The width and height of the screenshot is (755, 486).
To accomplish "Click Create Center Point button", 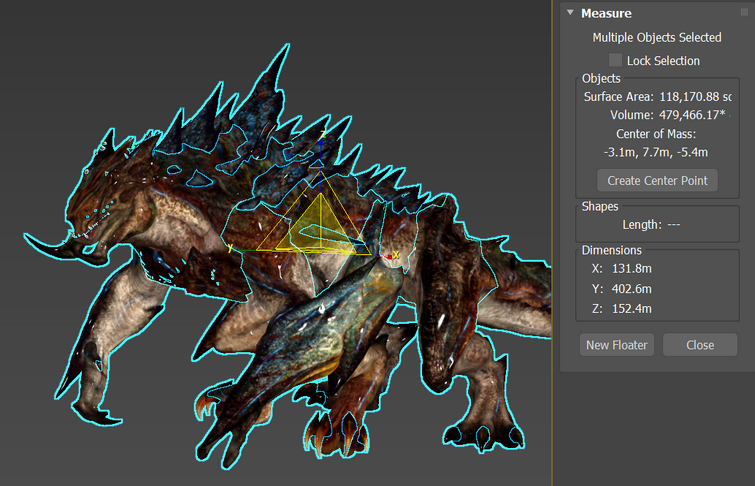I will click(657, 181).
